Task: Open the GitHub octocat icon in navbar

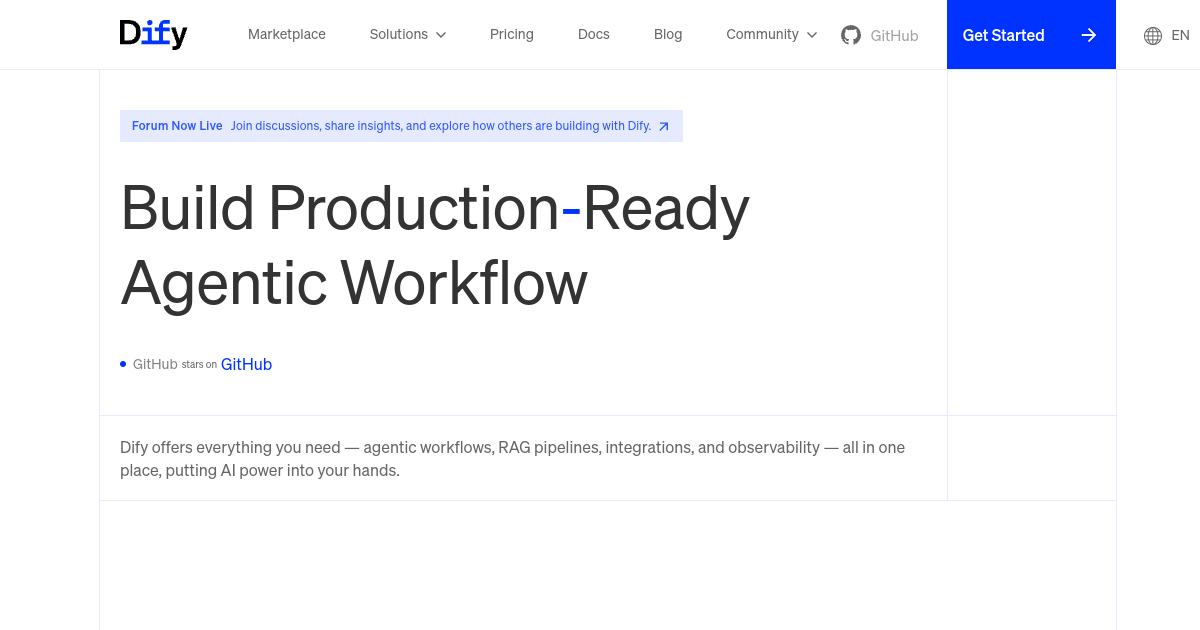Action: click(x=851, y=35)
